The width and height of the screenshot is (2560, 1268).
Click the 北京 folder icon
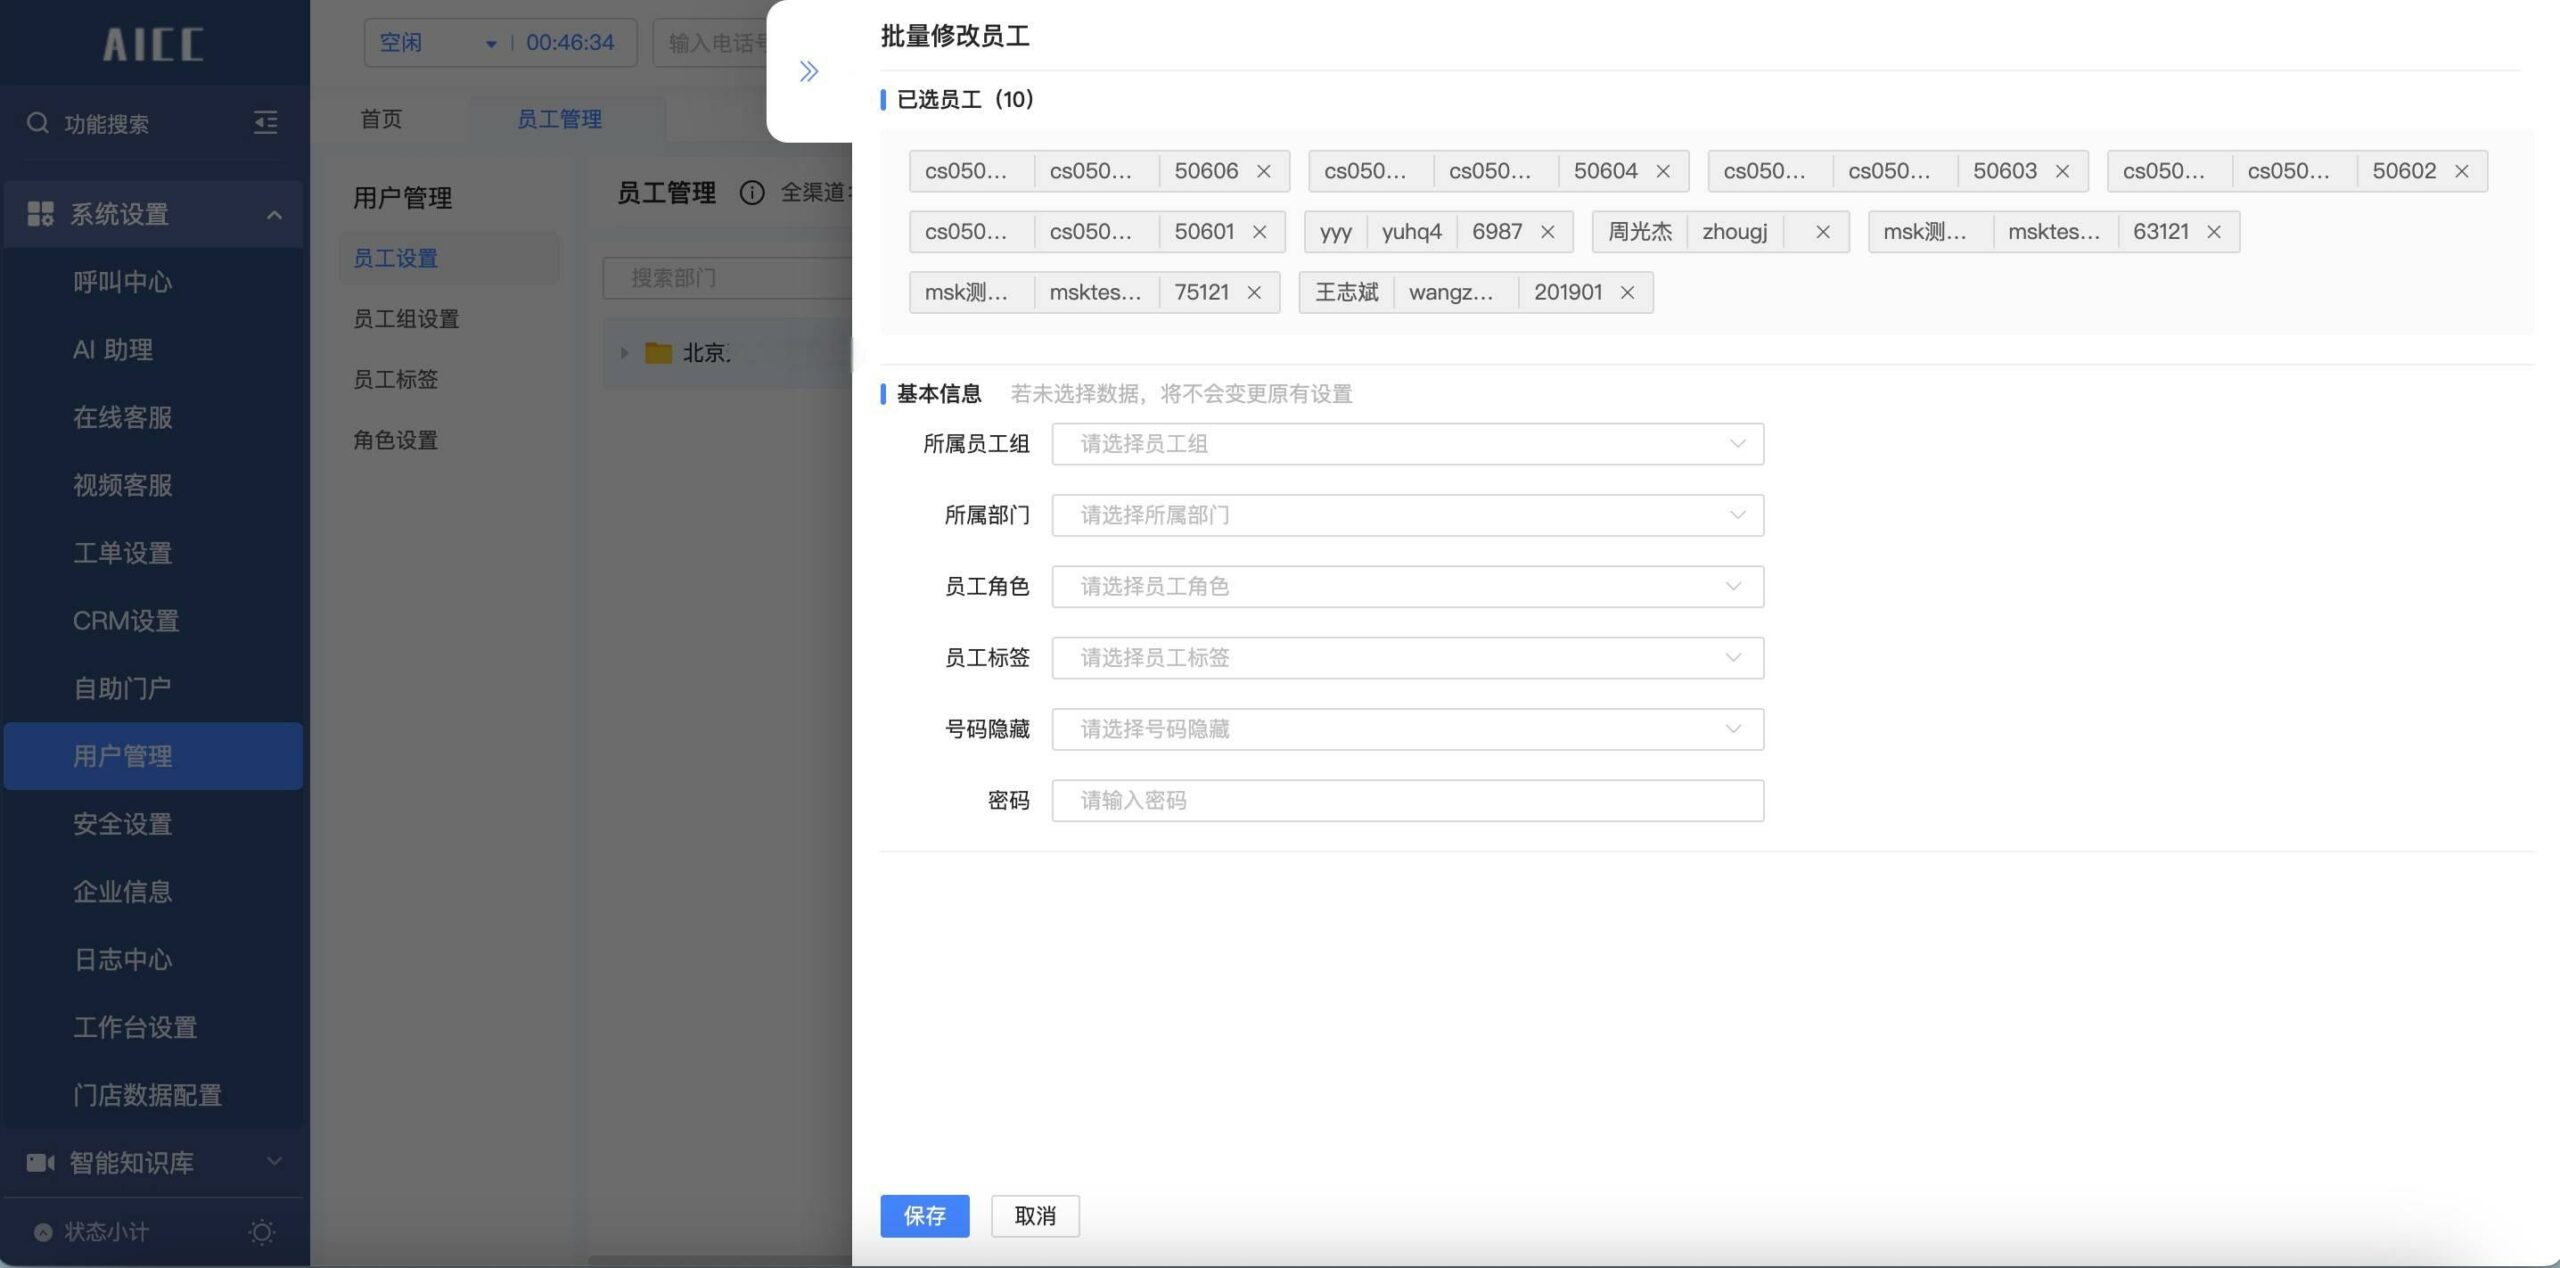click(x=658, y=352)
